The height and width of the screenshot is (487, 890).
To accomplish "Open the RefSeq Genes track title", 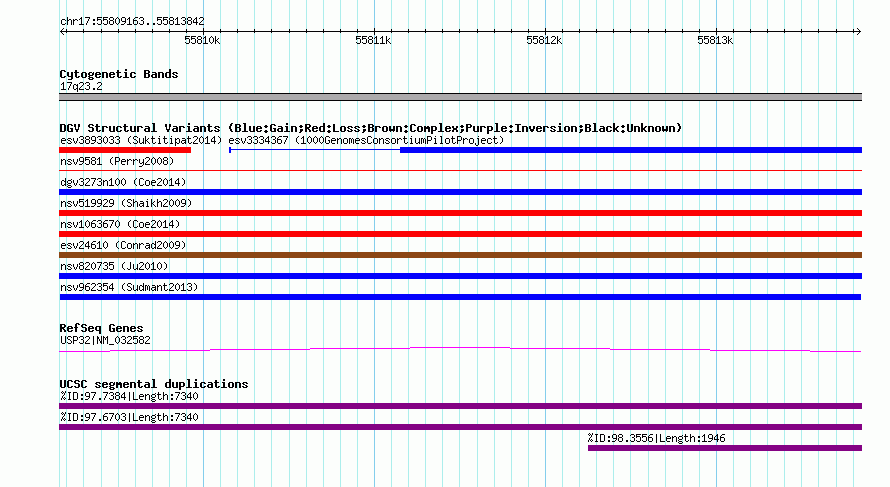I will pos(101,328).
